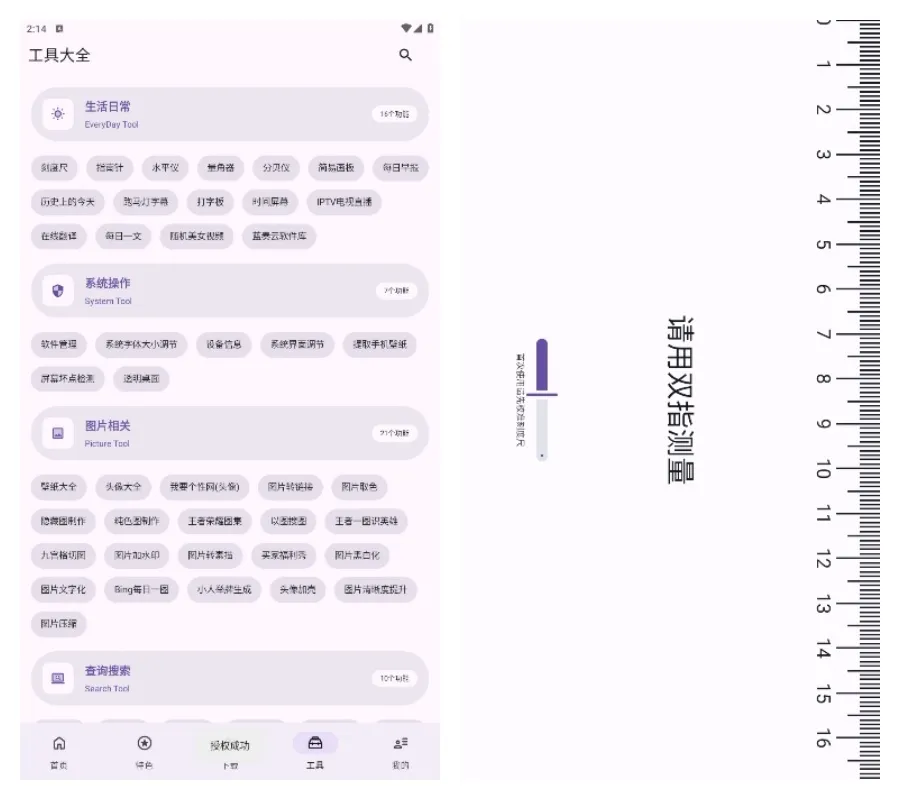Go to the 首页 home icon
Image resolution: width=900 pixels, height=800 pixels.
[x=59, y=743]
